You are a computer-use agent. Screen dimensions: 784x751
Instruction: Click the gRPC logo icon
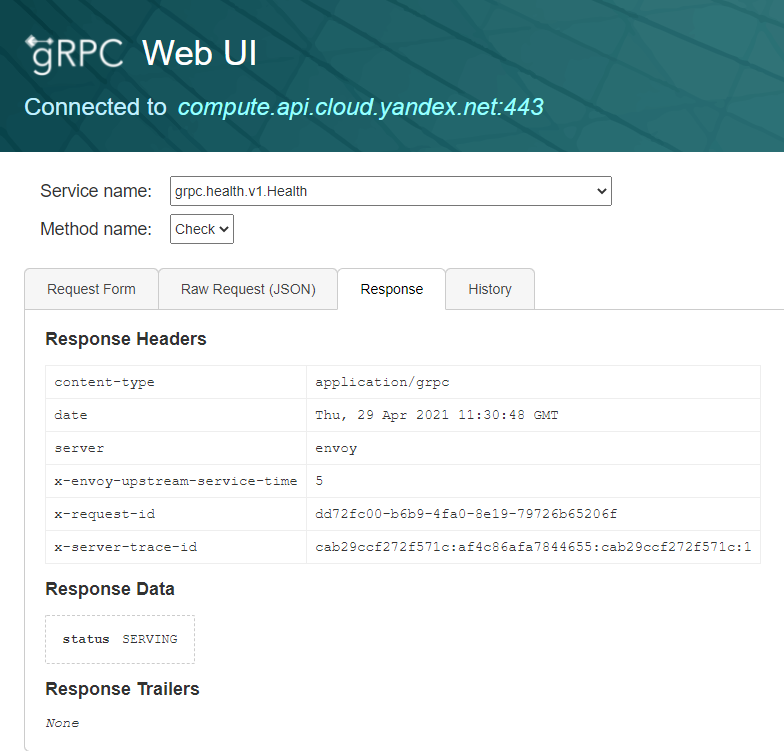coord(75,53)
